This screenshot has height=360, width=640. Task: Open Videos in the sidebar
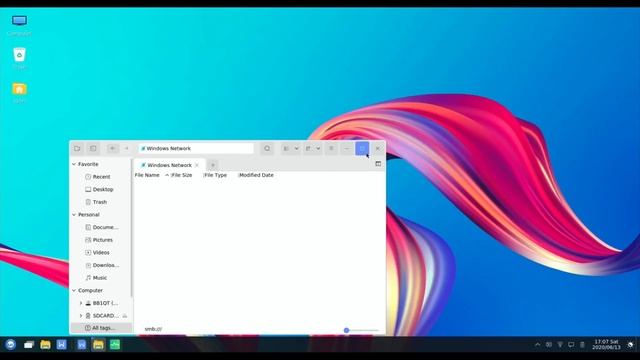tap(101, 253)
